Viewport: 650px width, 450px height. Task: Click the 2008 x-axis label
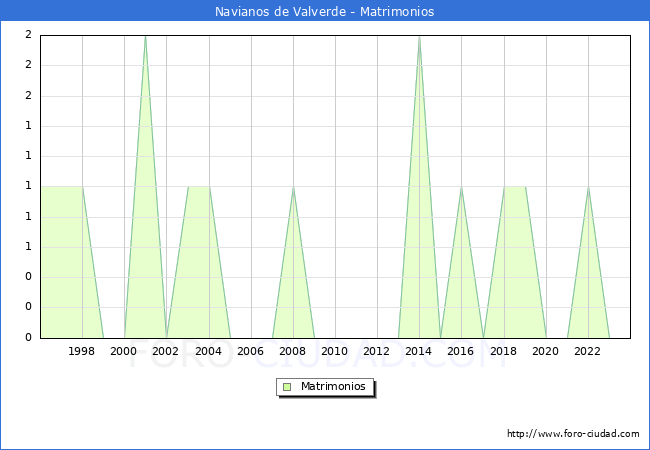tap(293, 351)
